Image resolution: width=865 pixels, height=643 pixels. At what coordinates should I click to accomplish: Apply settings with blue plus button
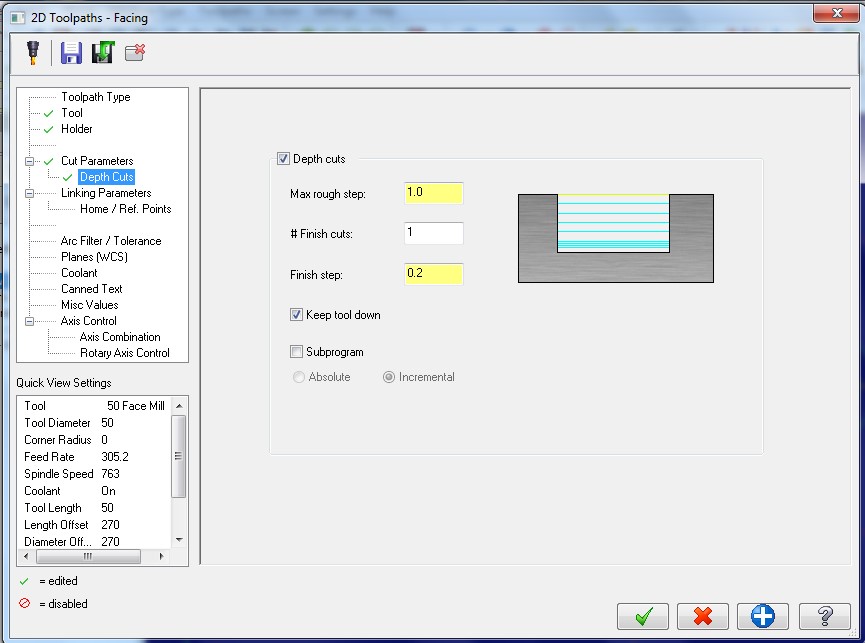[763, 616]
